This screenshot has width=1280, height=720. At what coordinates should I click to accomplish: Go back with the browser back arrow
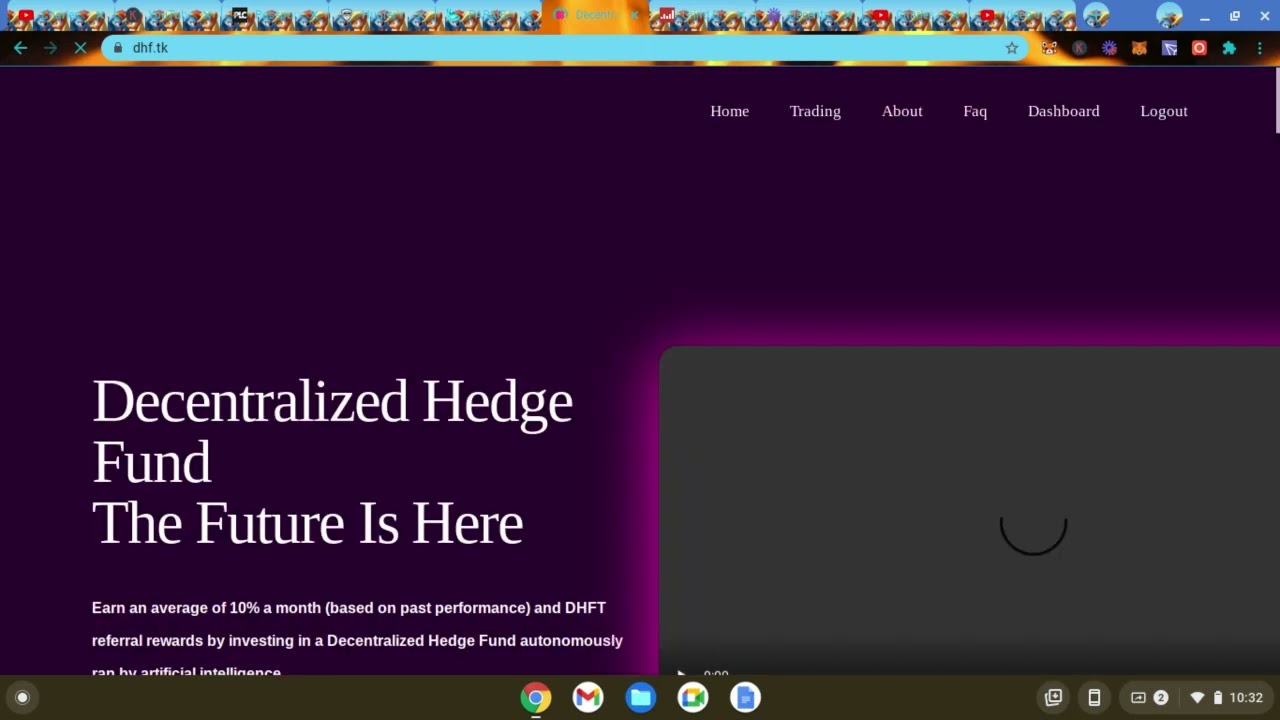[20, 48]
